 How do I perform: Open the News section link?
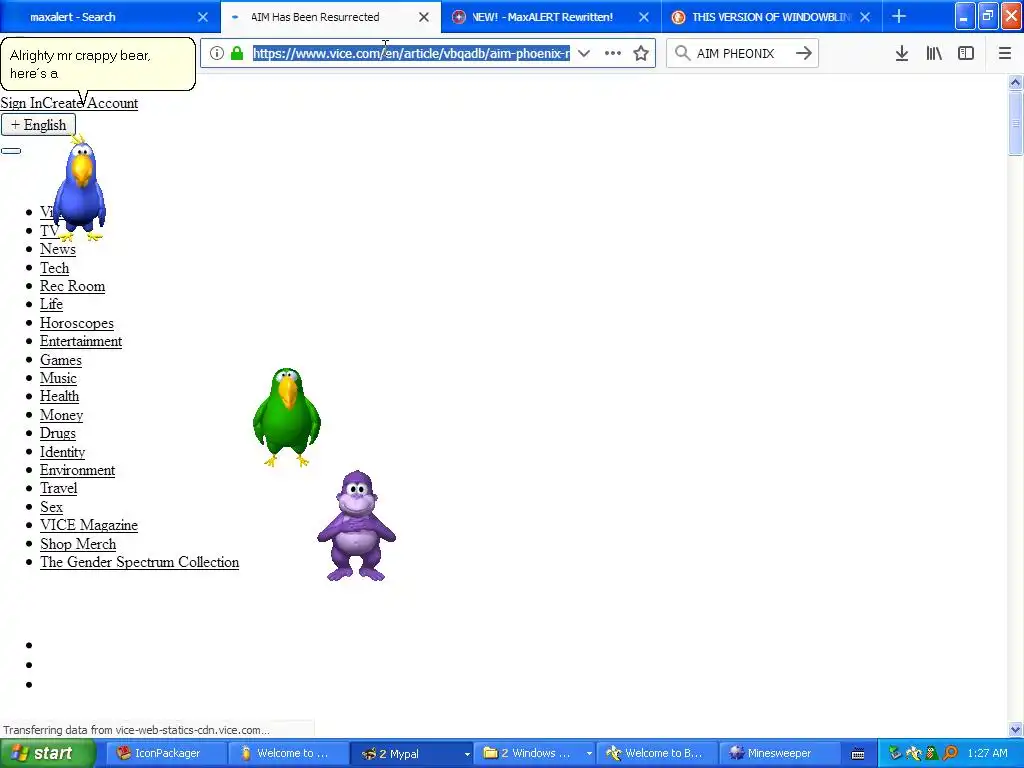point(57,249)
